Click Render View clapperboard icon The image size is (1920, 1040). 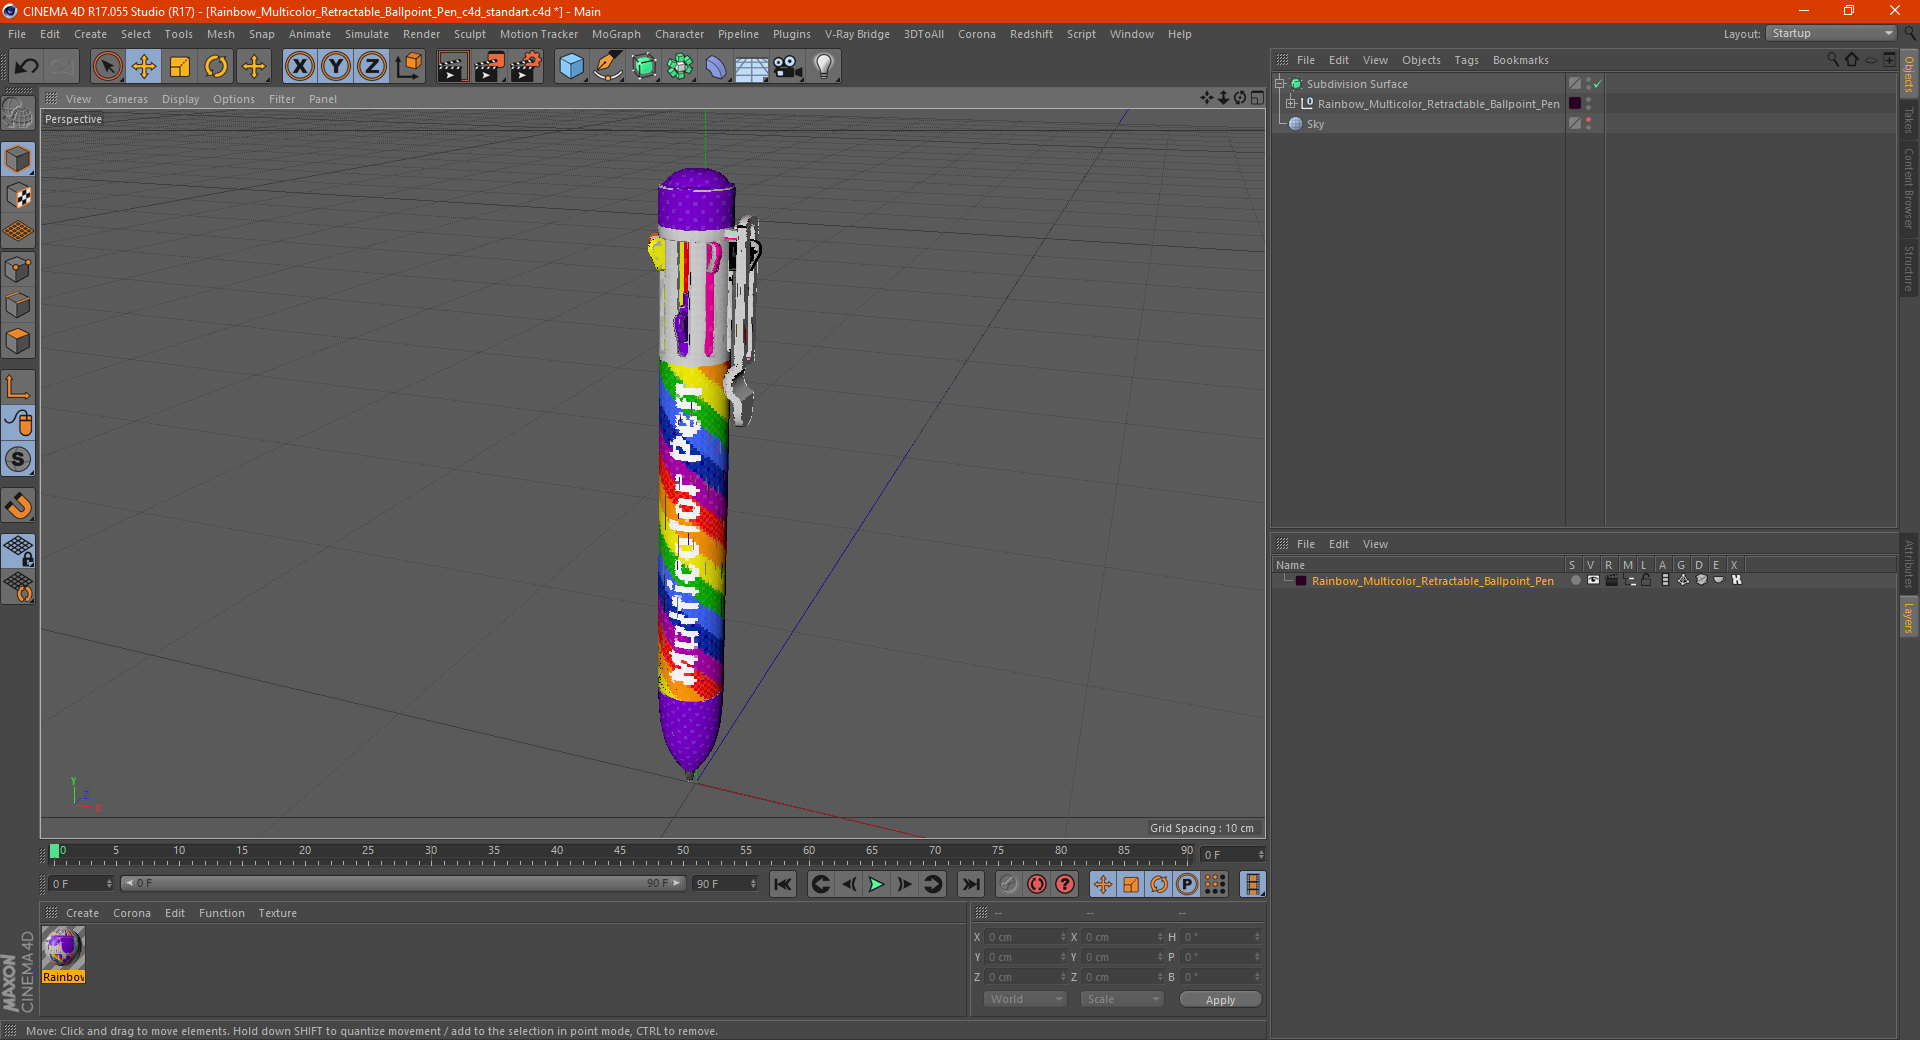tap(452, 67)
